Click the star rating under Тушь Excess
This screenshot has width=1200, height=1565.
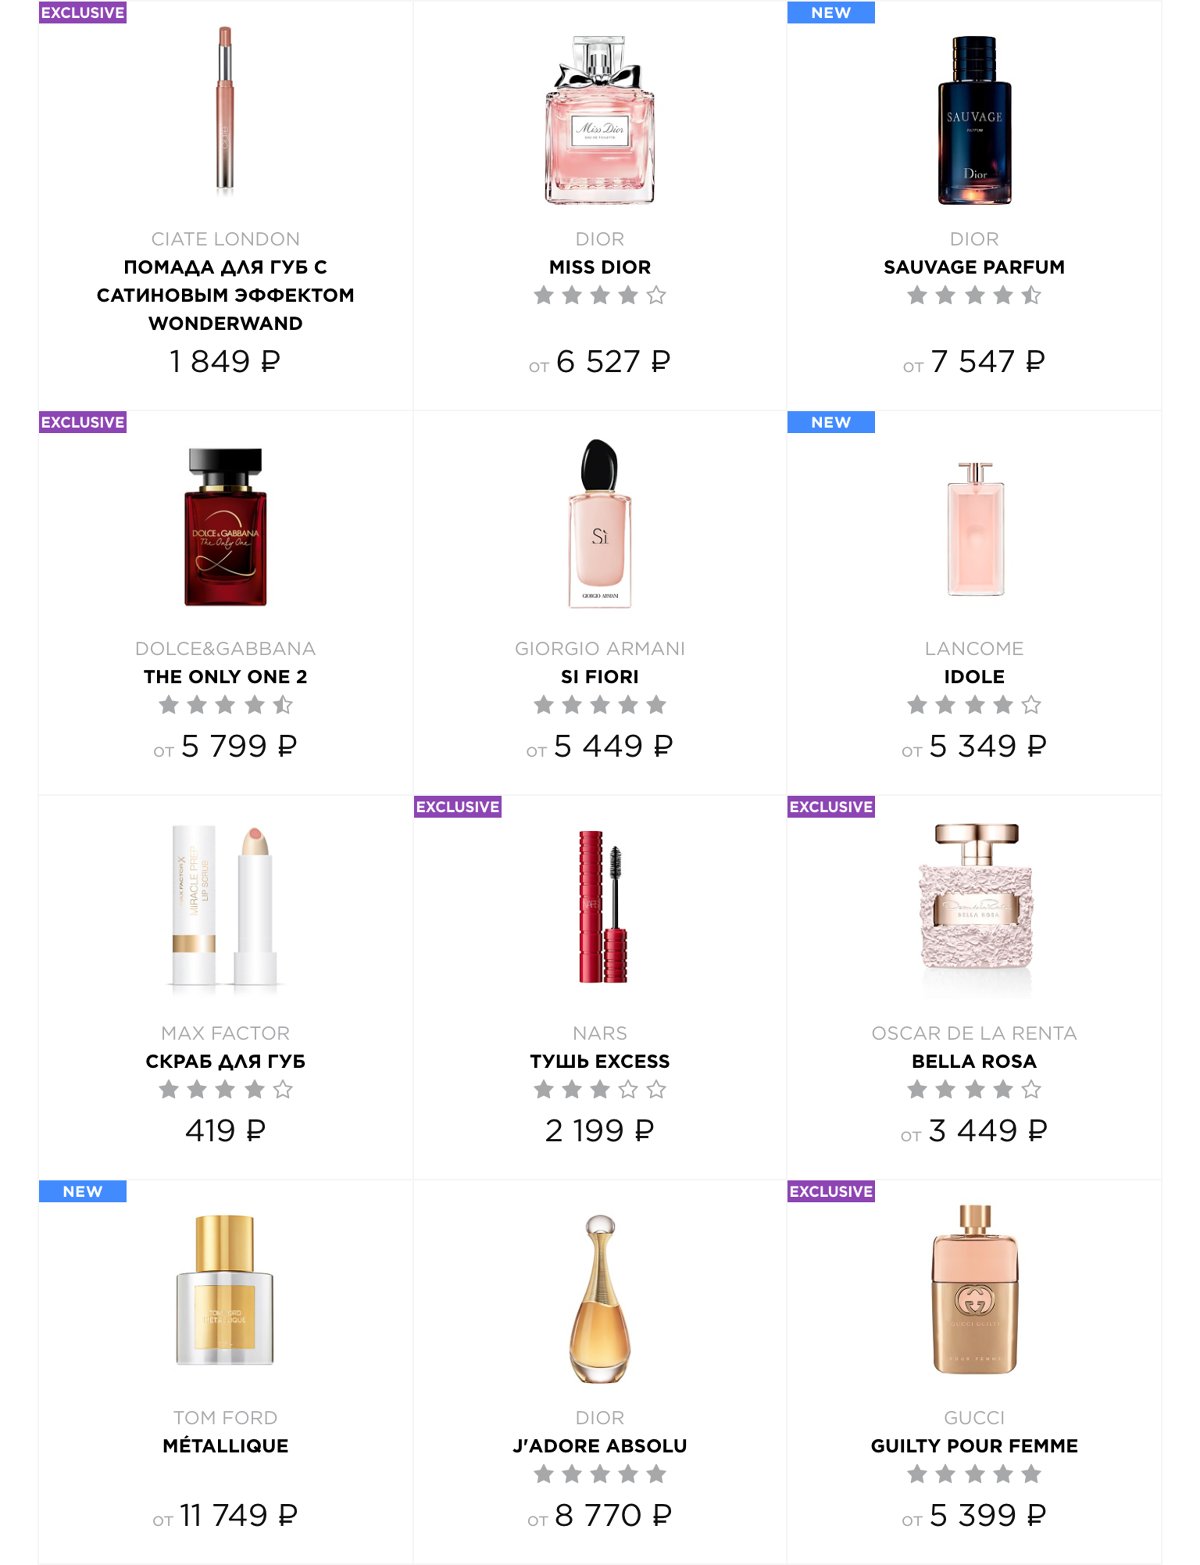(600, 1090)
